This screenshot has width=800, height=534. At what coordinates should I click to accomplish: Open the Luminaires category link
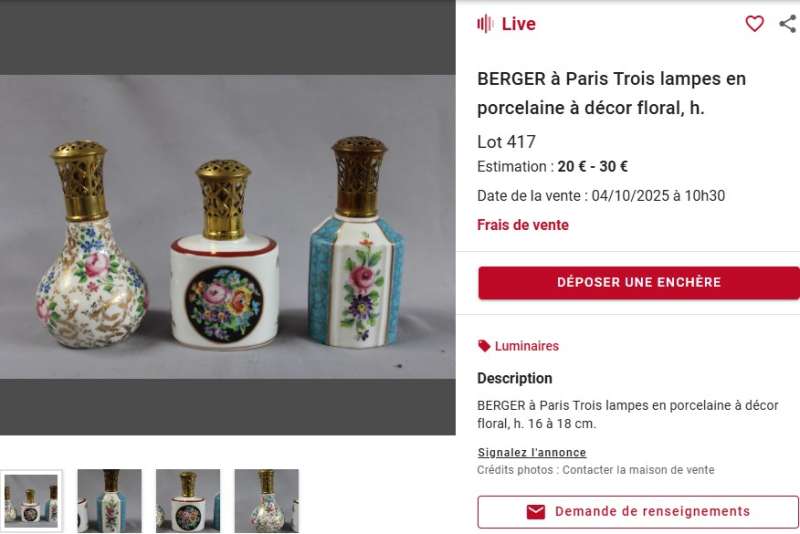[x=526, y=346]
